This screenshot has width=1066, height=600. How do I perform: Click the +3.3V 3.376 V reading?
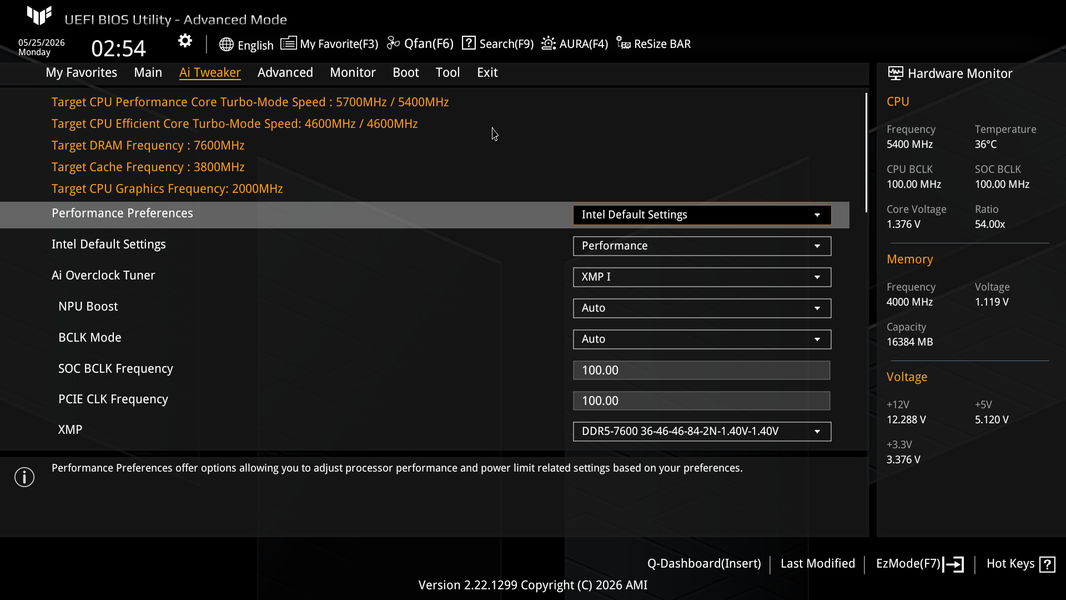coord(904,460)
